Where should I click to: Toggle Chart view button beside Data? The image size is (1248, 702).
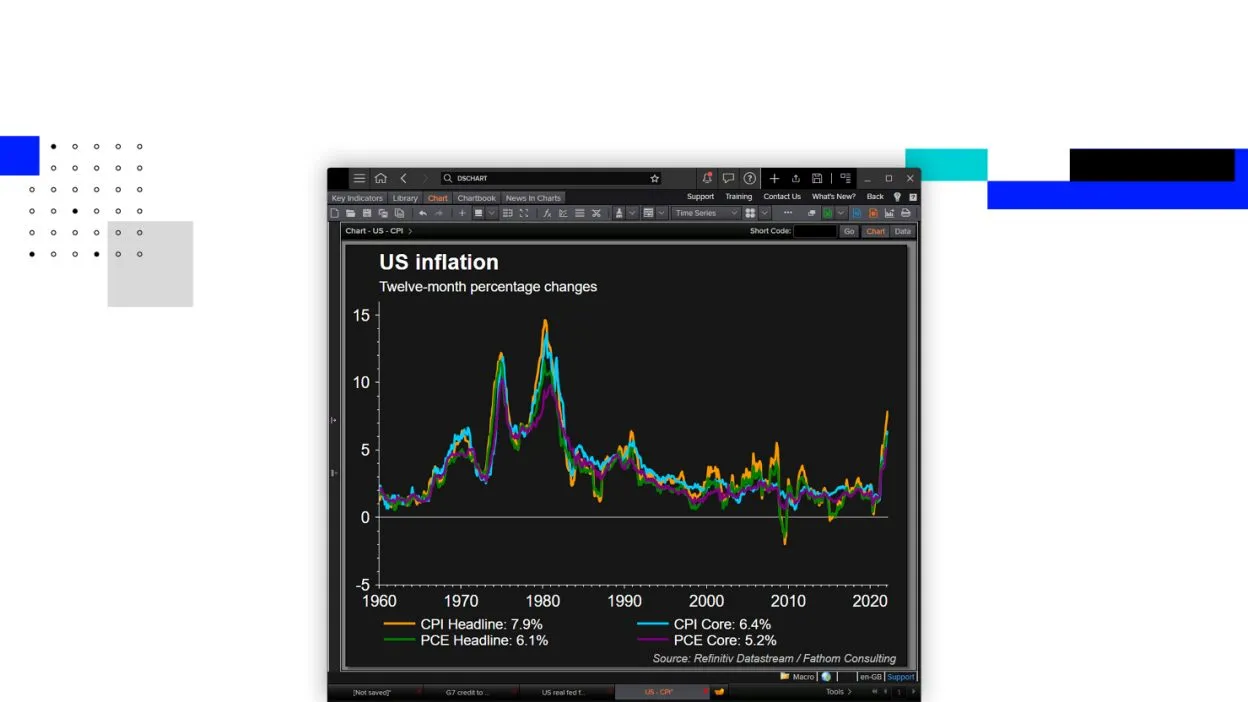click(x=876, y=231)
